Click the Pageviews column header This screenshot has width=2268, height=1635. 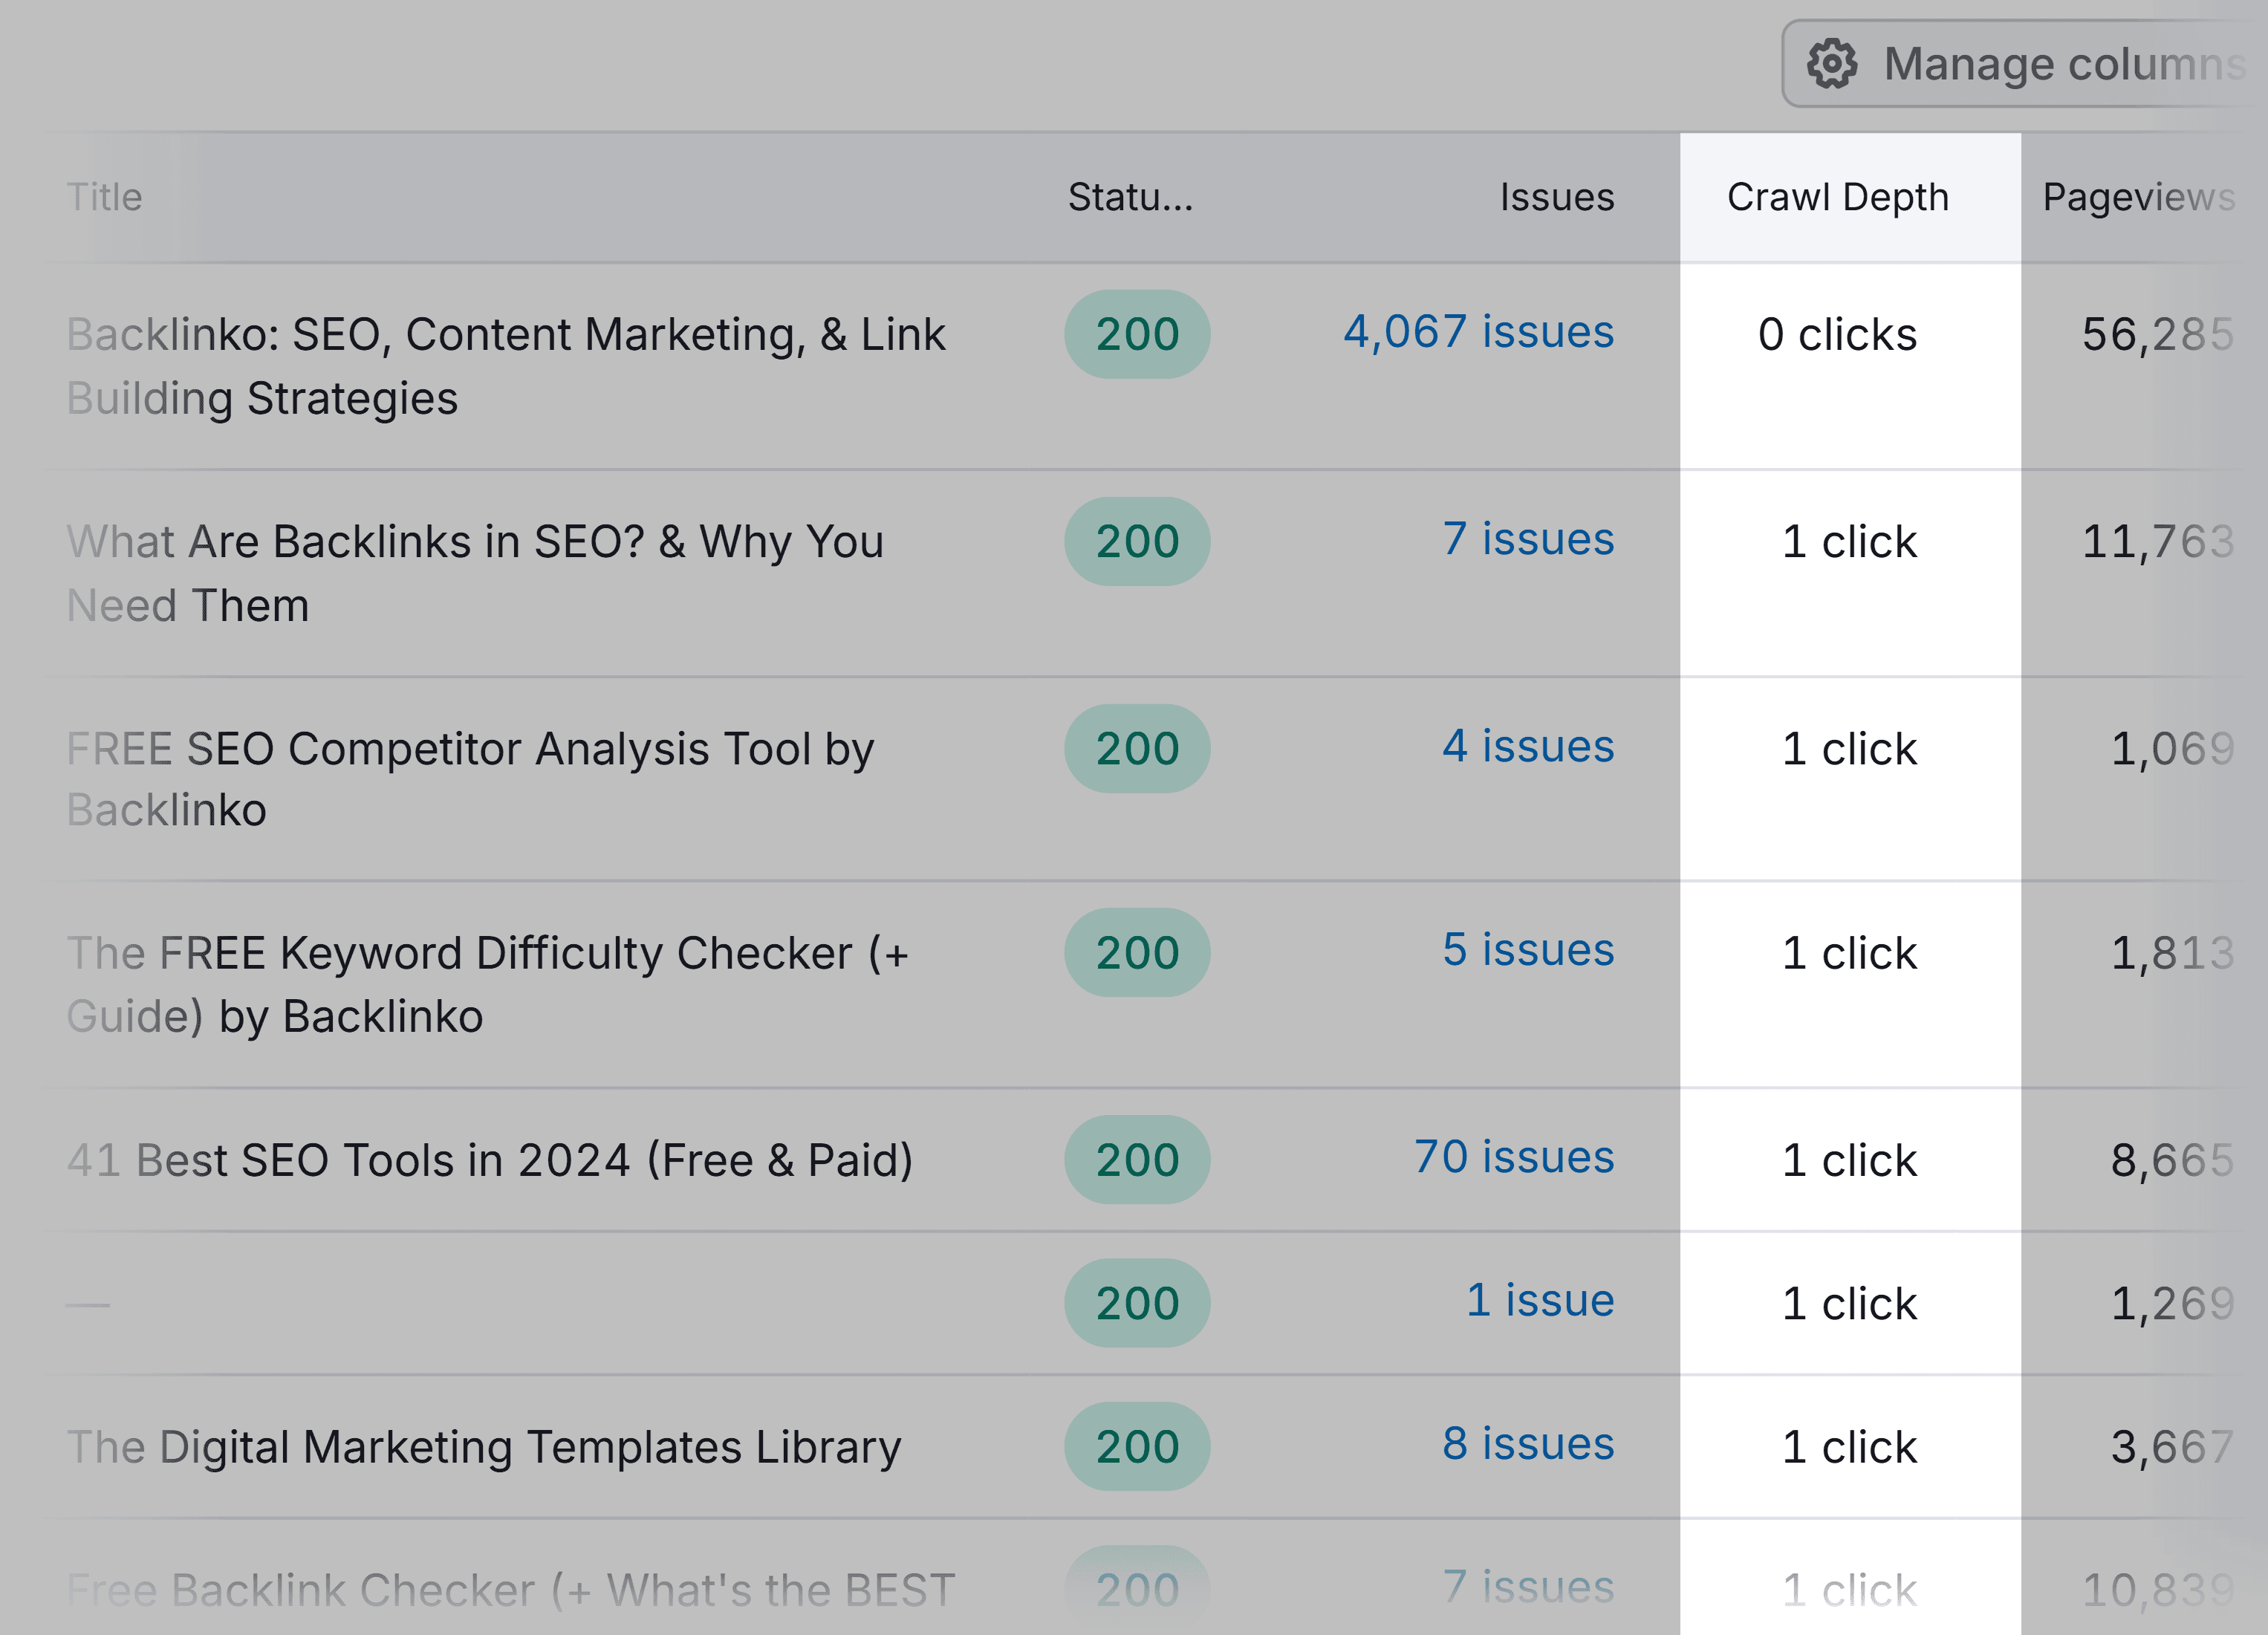pos(2139,197)
